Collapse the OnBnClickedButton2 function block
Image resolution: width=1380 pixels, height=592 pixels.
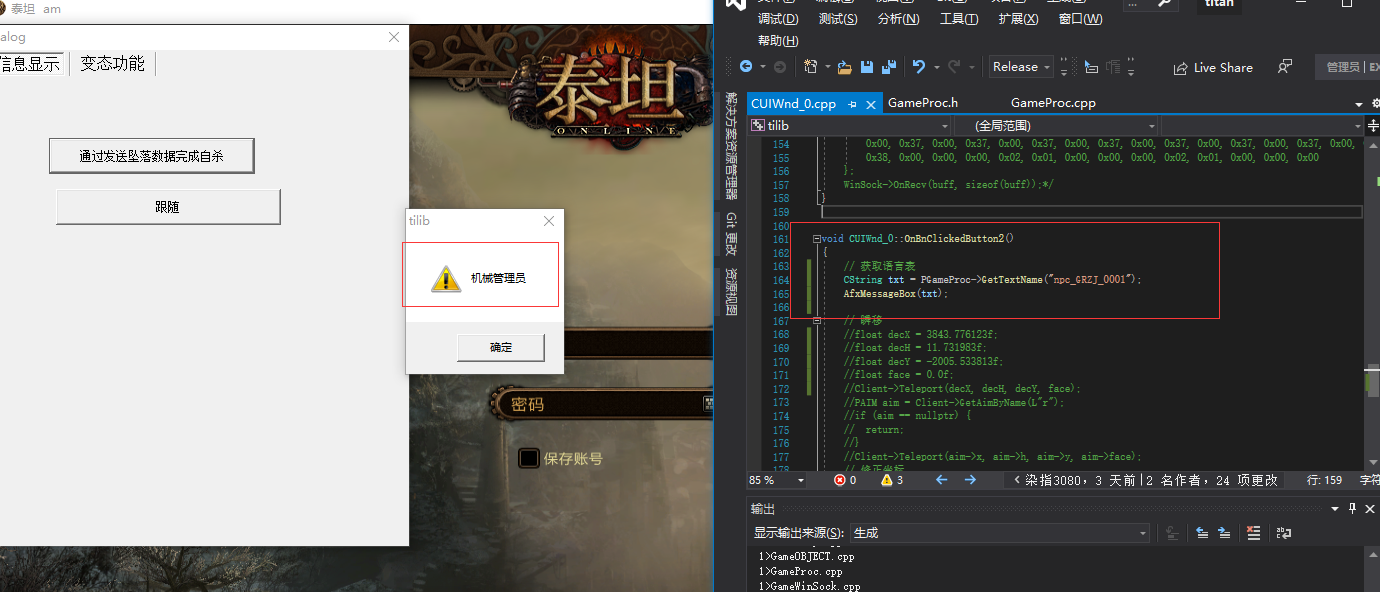click(817, 239)
